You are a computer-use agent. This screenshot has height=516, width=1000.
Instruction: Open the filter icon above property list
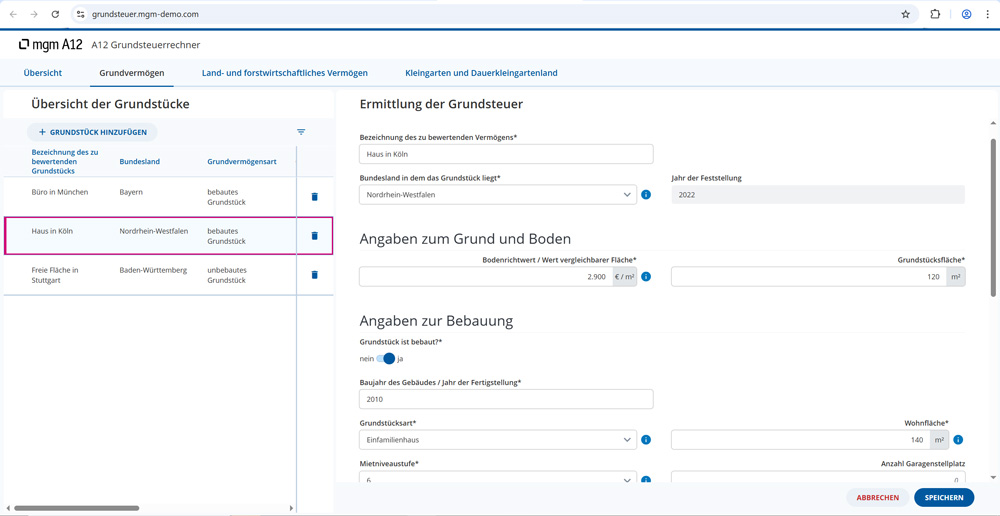point(301,132)
